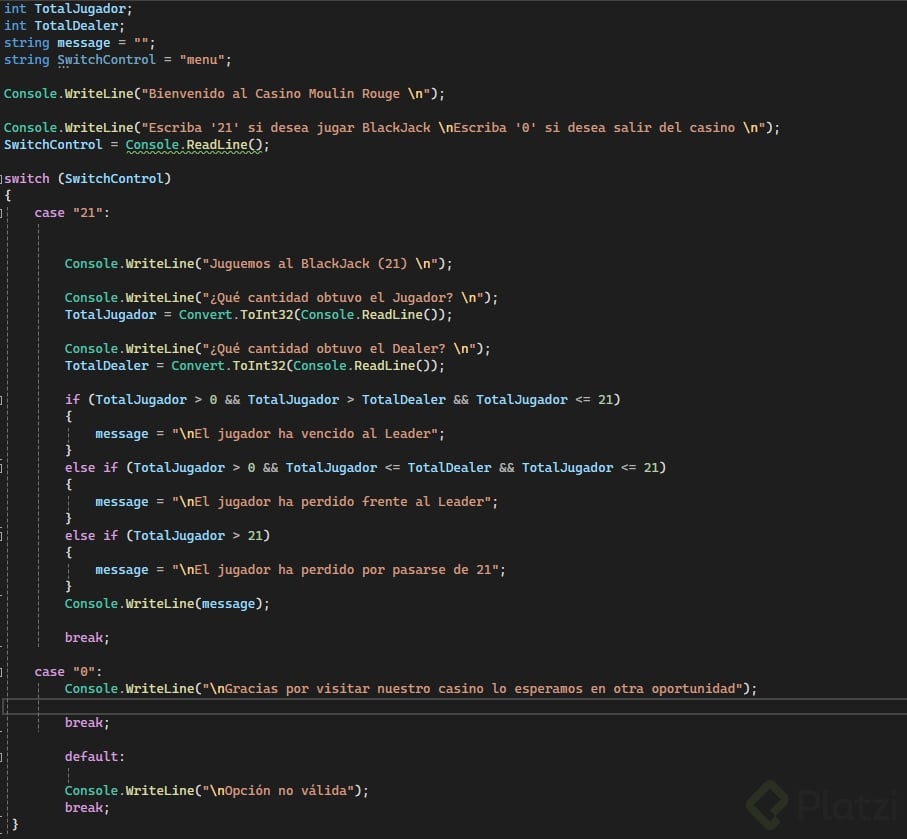The image size is (907, 839).
Task: Collapse the case "21": section
Action: [x=2, y=212]
